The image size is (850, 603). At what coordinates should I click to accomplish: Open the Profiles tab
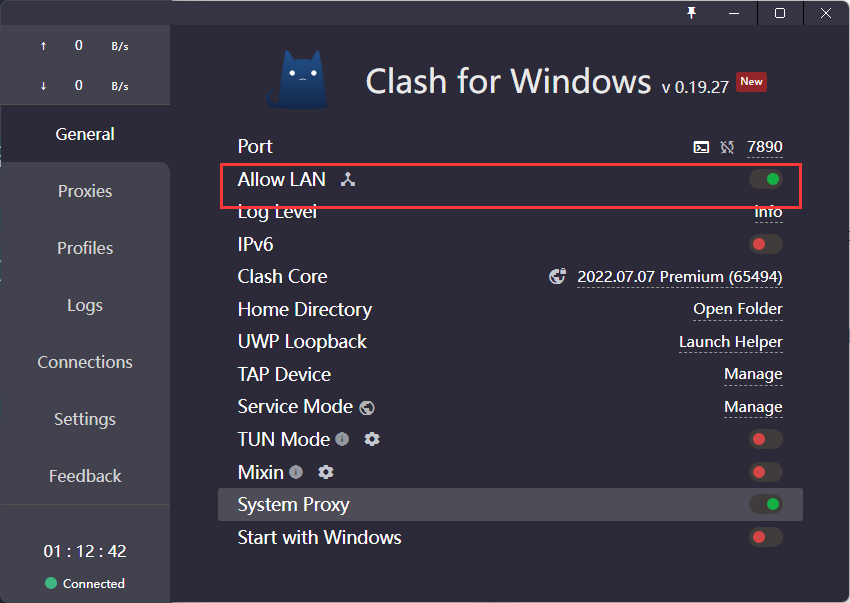coord(85,248)
